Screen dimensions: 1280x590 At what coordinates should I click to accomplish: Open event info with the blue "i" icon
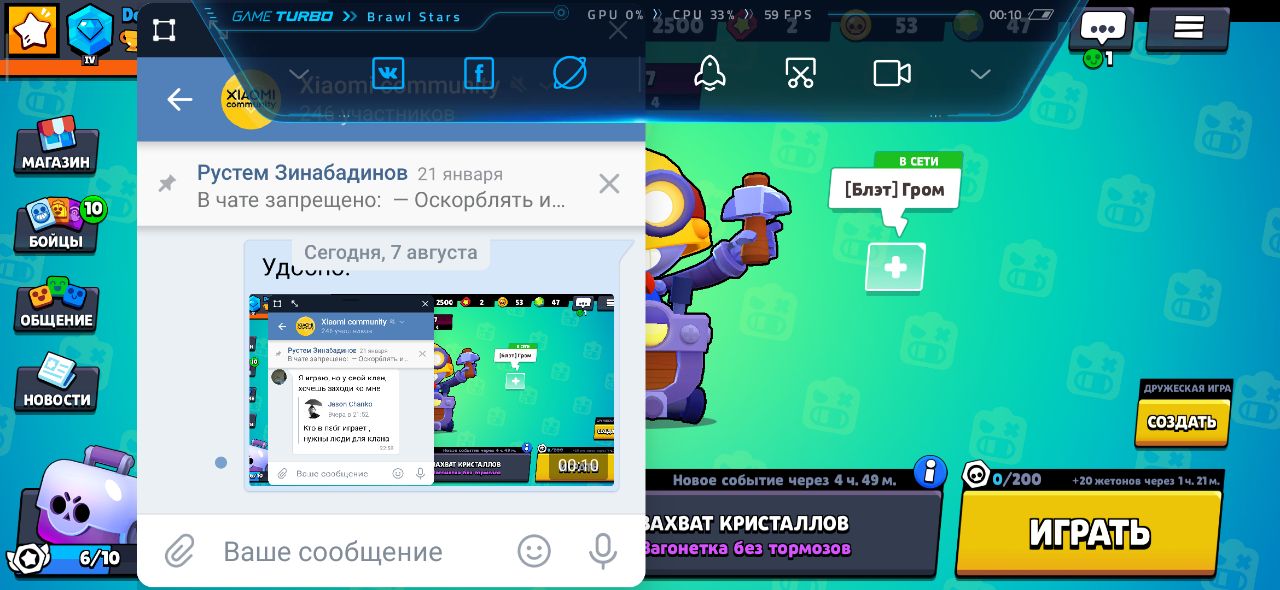930,471
